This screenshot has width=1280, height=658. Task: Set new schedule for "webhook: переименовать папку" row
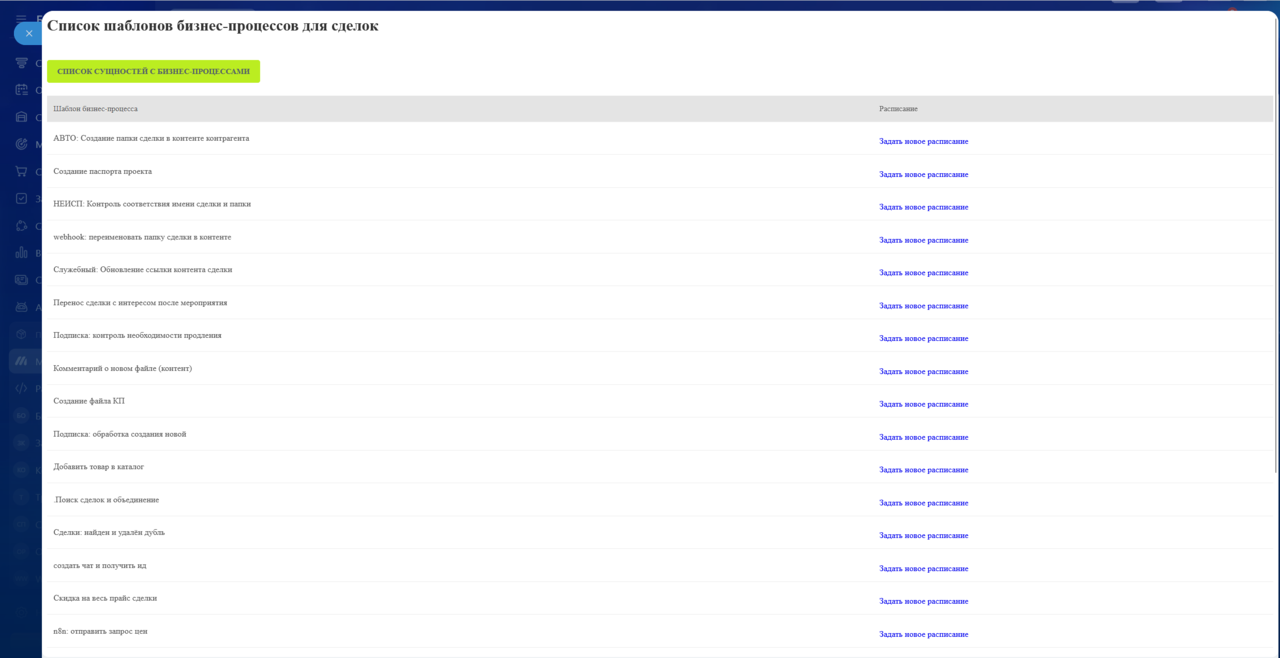[923, 240]
